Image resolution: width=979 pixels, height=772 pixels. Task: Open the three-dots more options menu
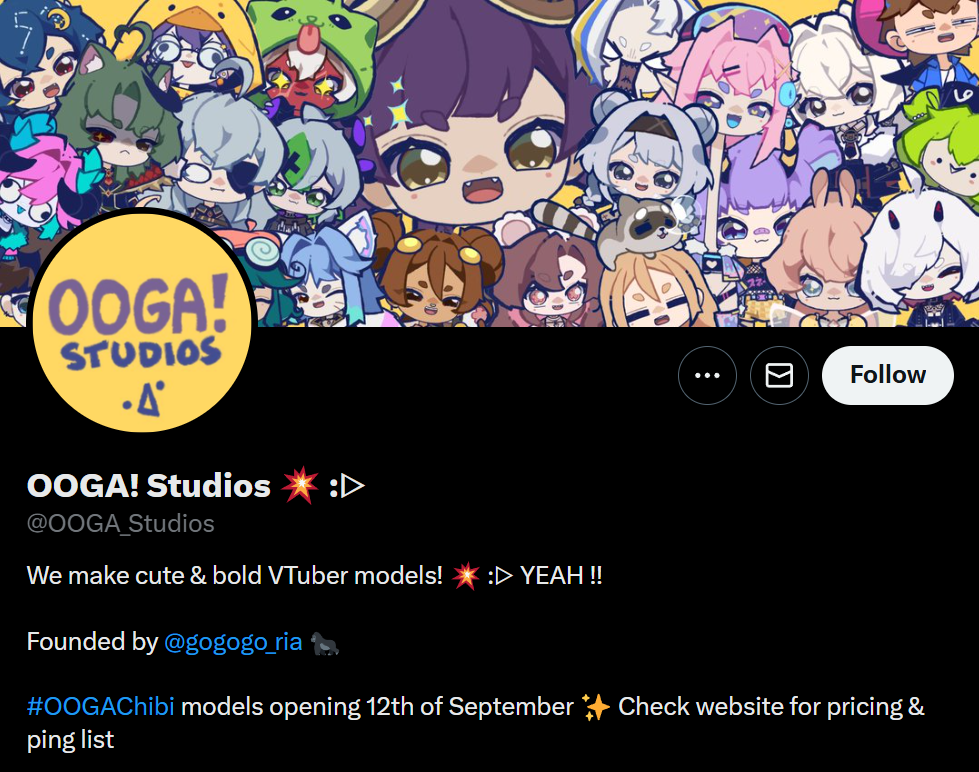pos(707,375)
